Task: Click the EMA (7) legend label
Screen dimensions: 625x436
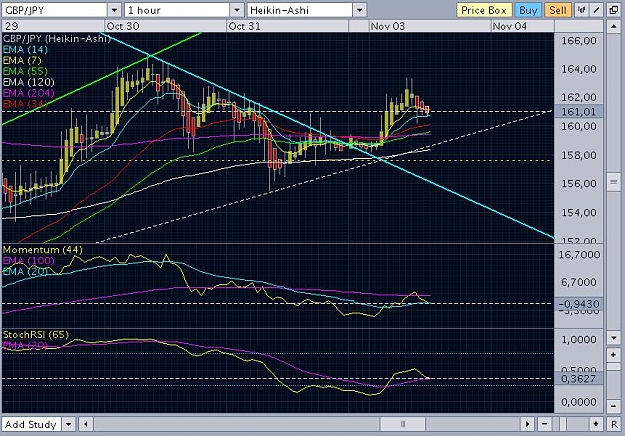Action: point(22,61)
